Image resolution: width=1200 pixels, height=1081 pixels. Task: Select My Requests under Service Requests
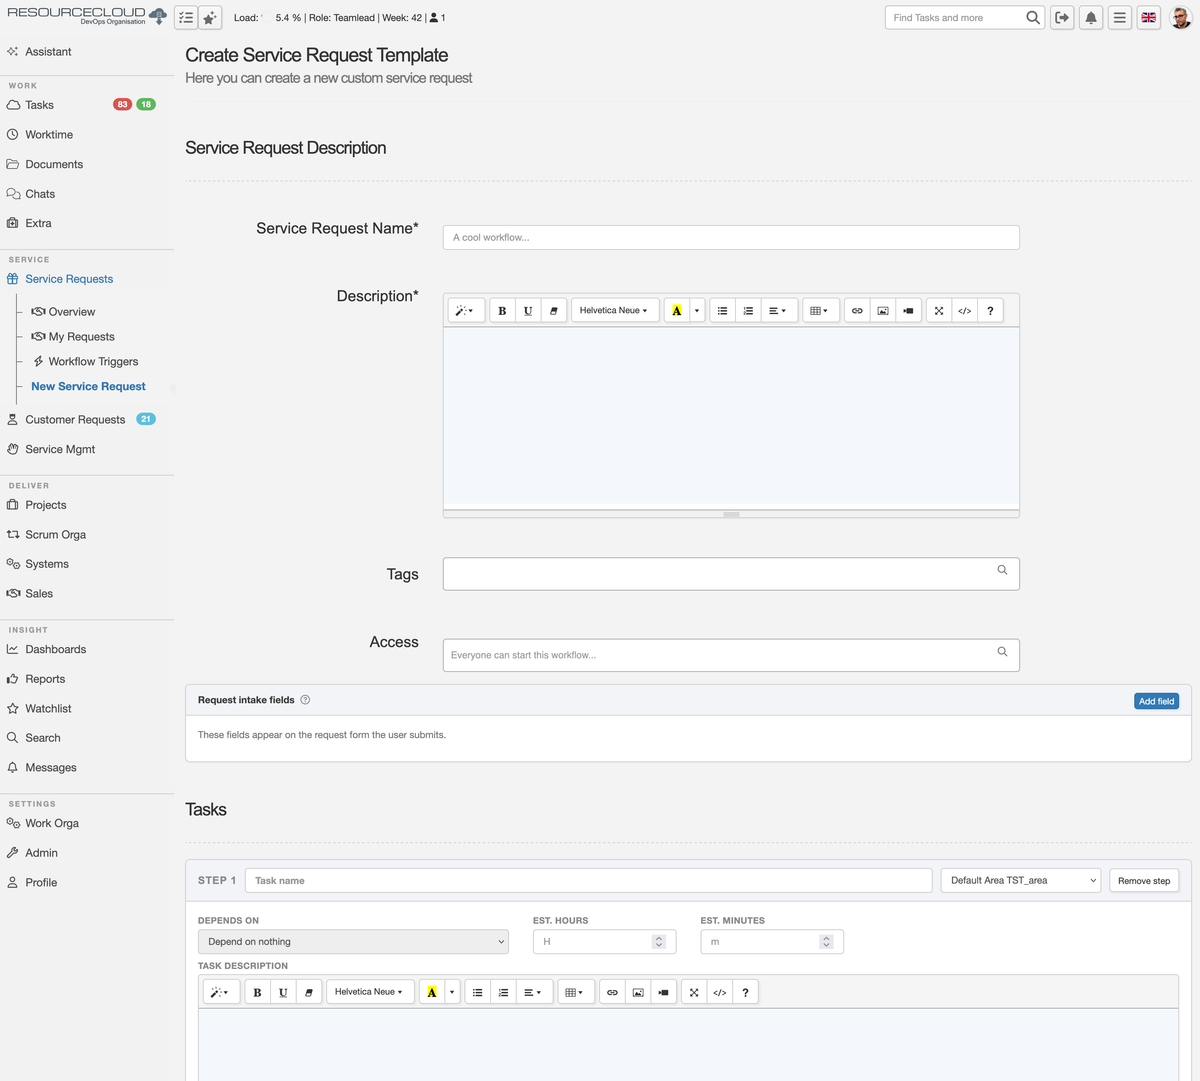tap(81, 337)
